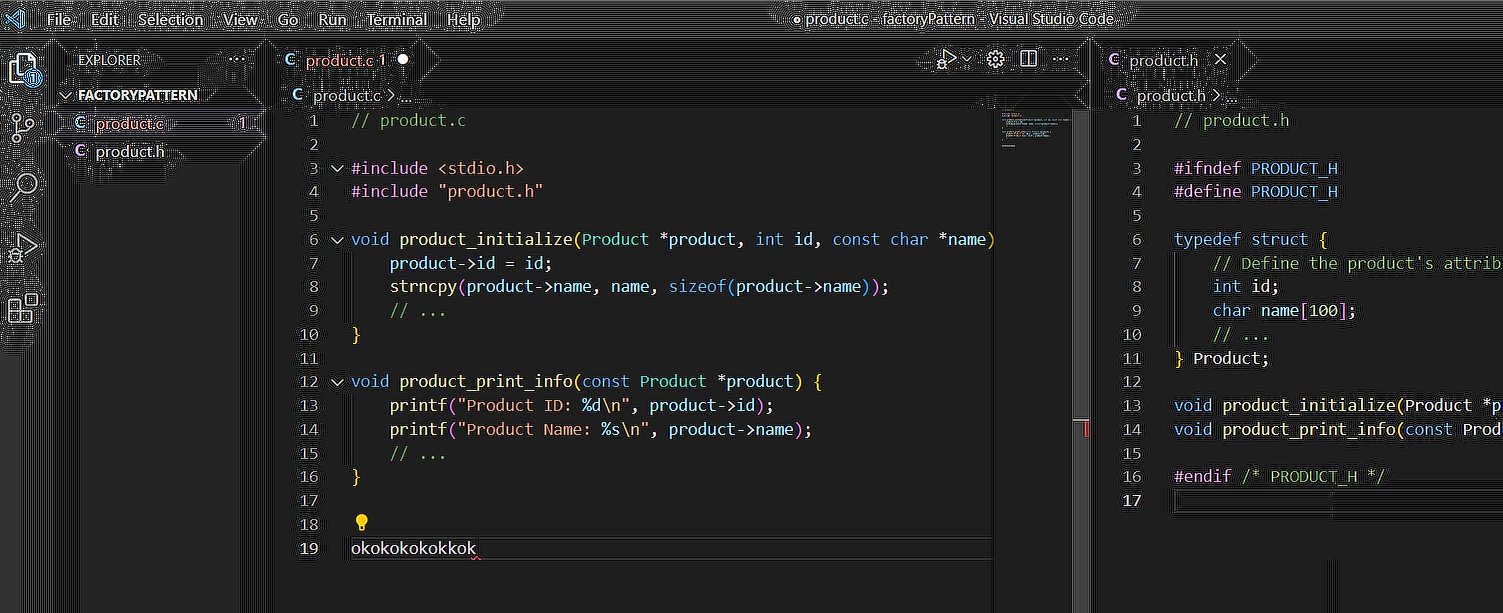Switch to the product.h tab

point(1162,60)
